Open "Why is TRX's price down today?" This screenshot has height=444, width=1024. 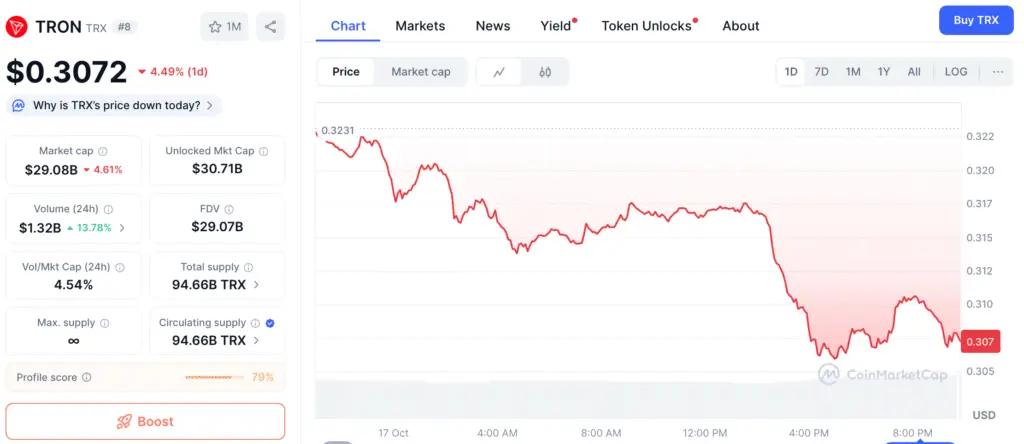[116, 105]
